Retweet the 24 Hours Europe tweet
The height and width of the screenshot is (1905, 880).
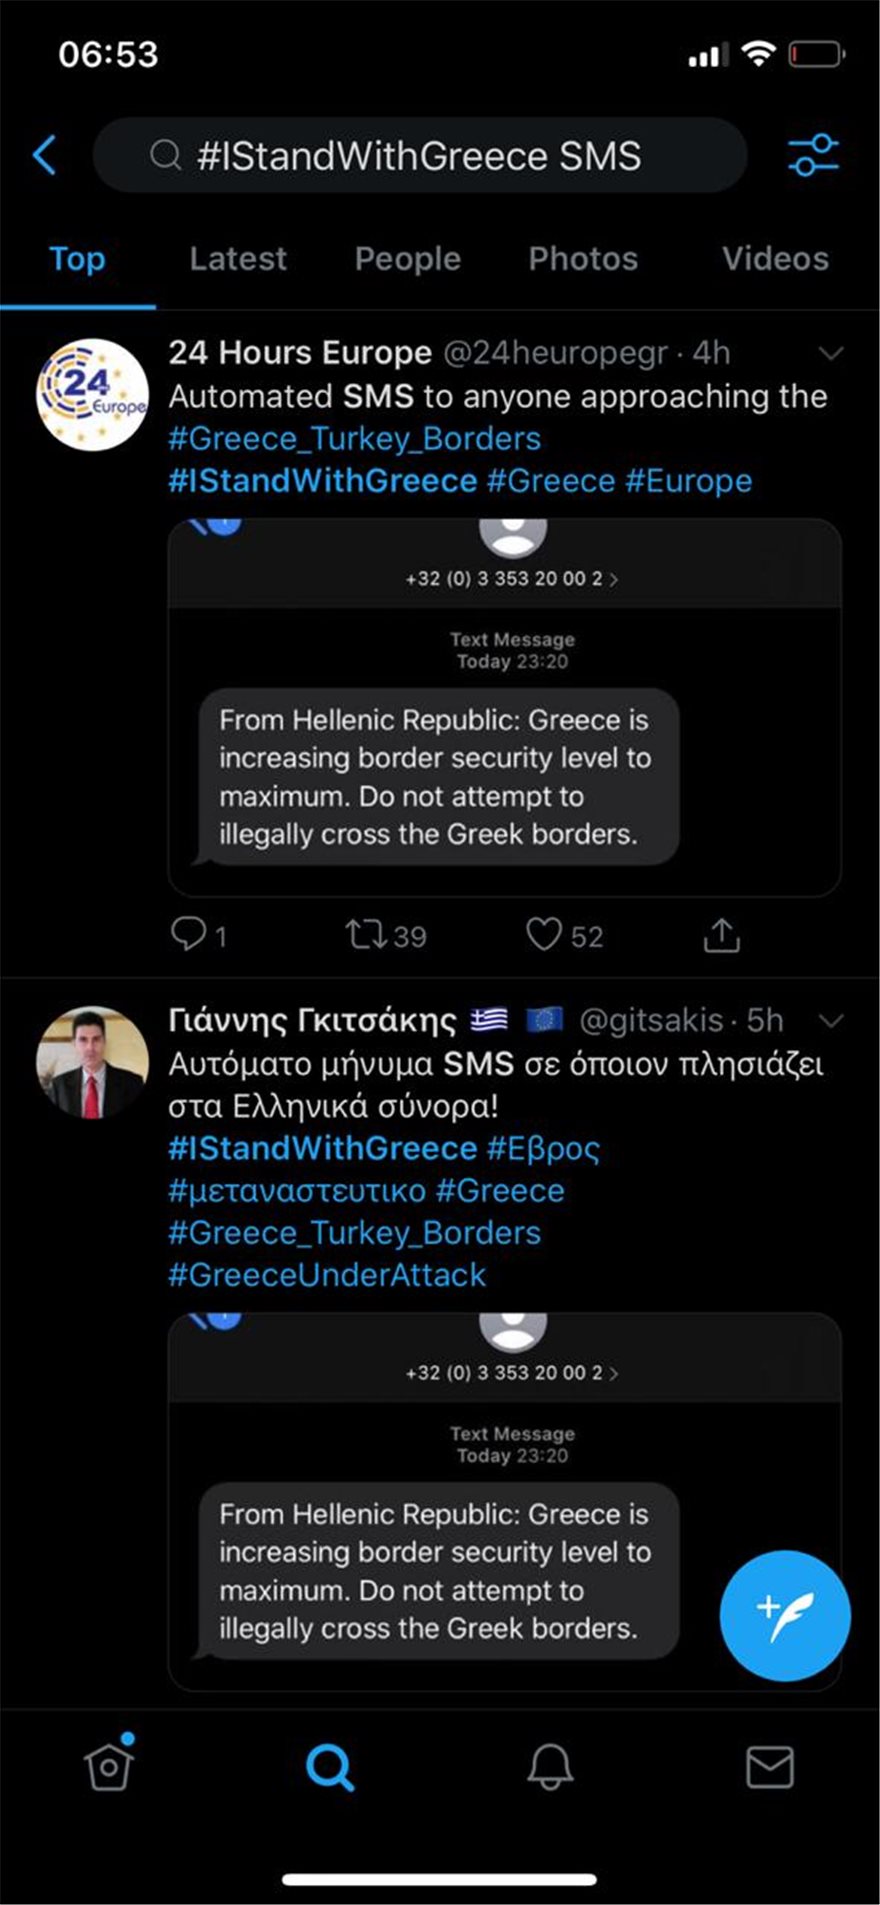coord(365,935)
